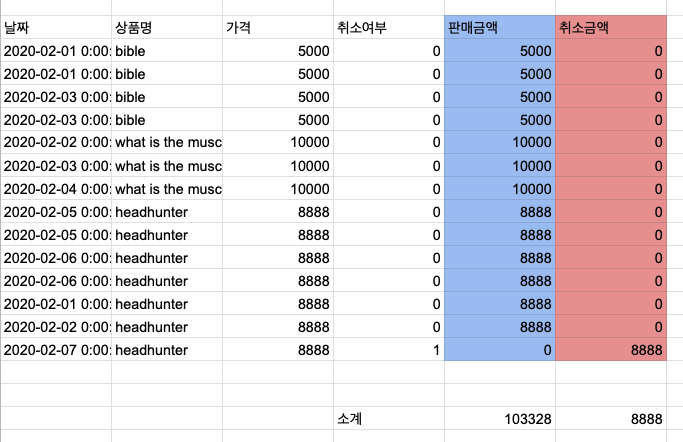
Task: Click 판매금액 8888 in 2020-02-01 headhunter row
Action: (500, 304)
